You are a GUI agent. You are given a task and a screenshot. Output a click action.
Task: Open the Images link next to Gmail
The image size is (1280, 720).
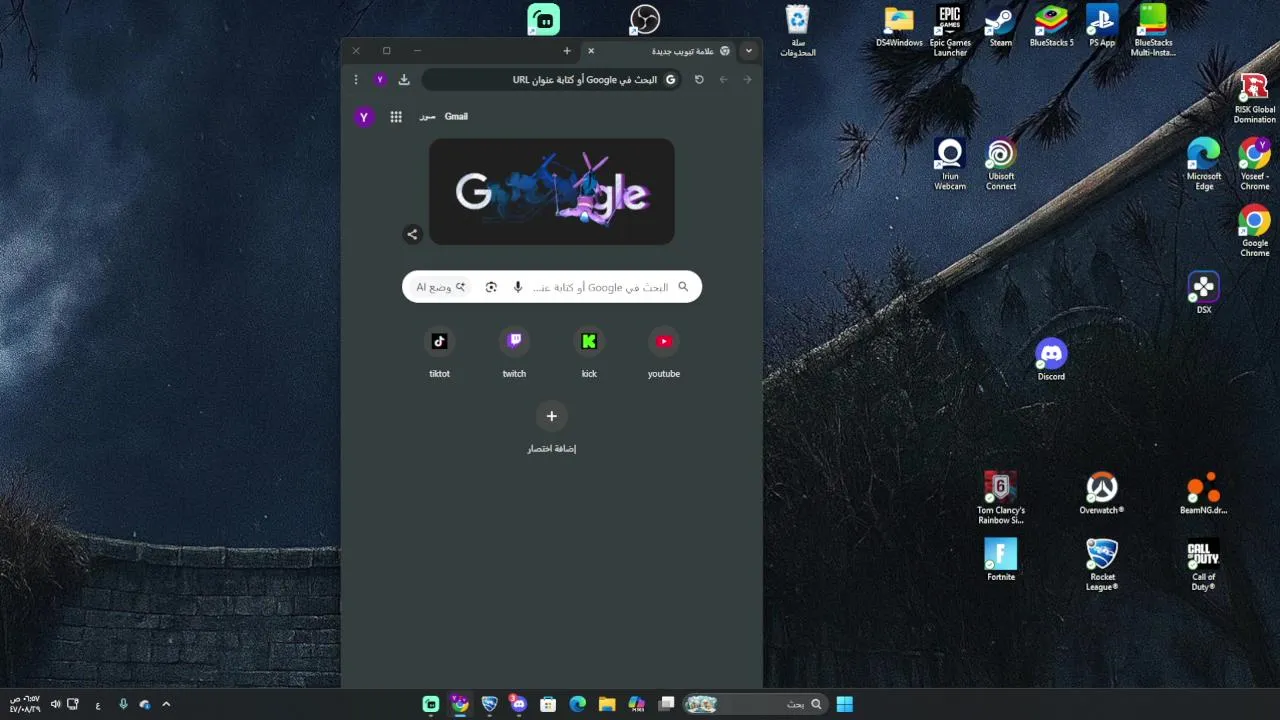click(x=427, y=117)
